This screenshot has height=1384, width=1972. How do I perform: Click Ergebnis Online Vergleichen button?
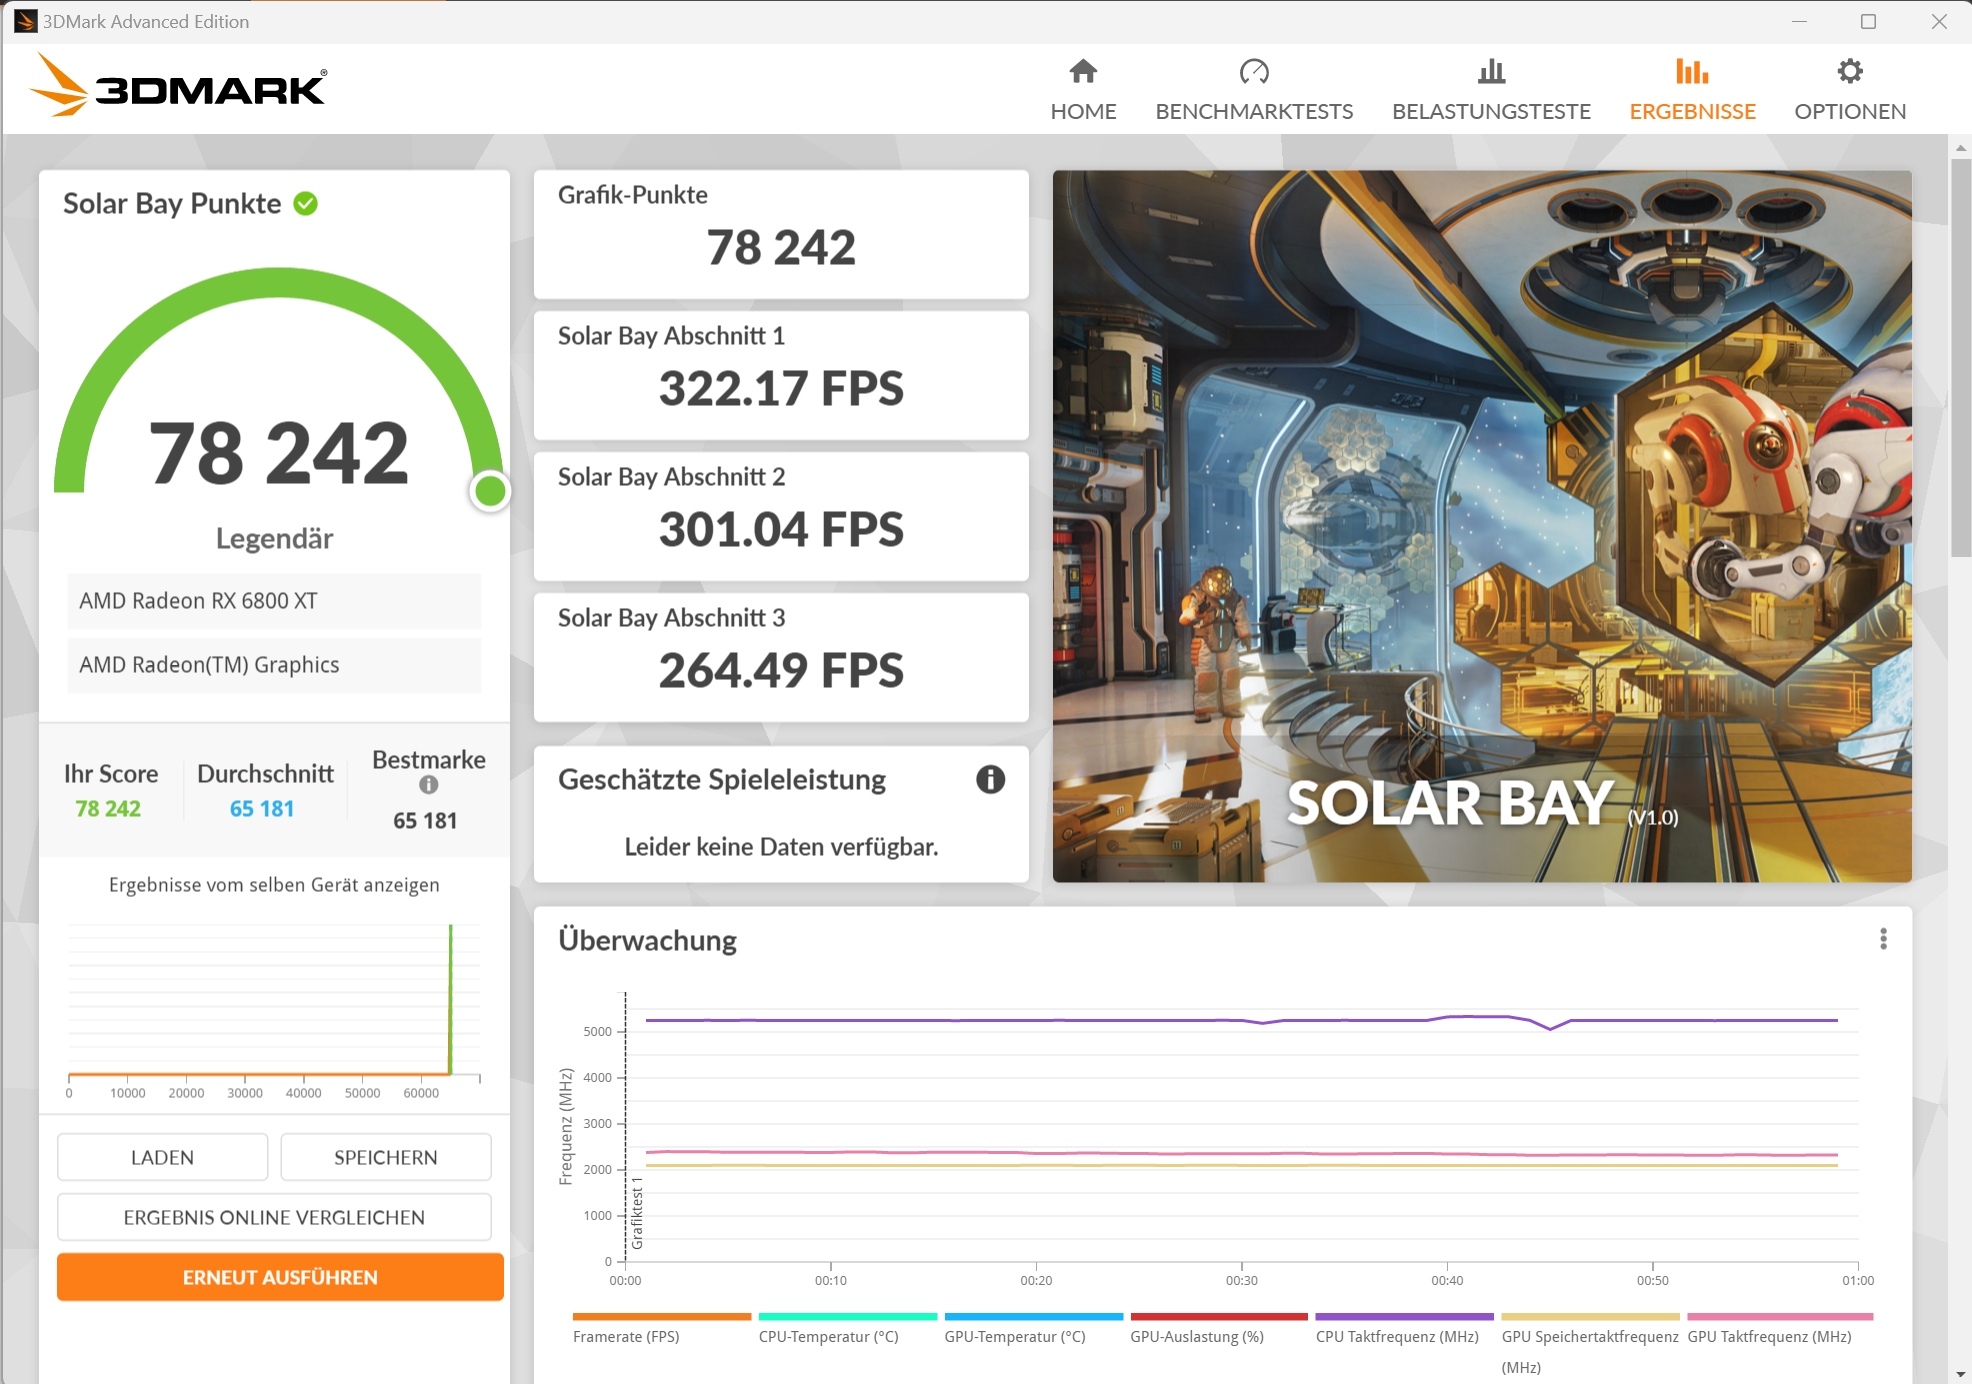pos(274,1217)
